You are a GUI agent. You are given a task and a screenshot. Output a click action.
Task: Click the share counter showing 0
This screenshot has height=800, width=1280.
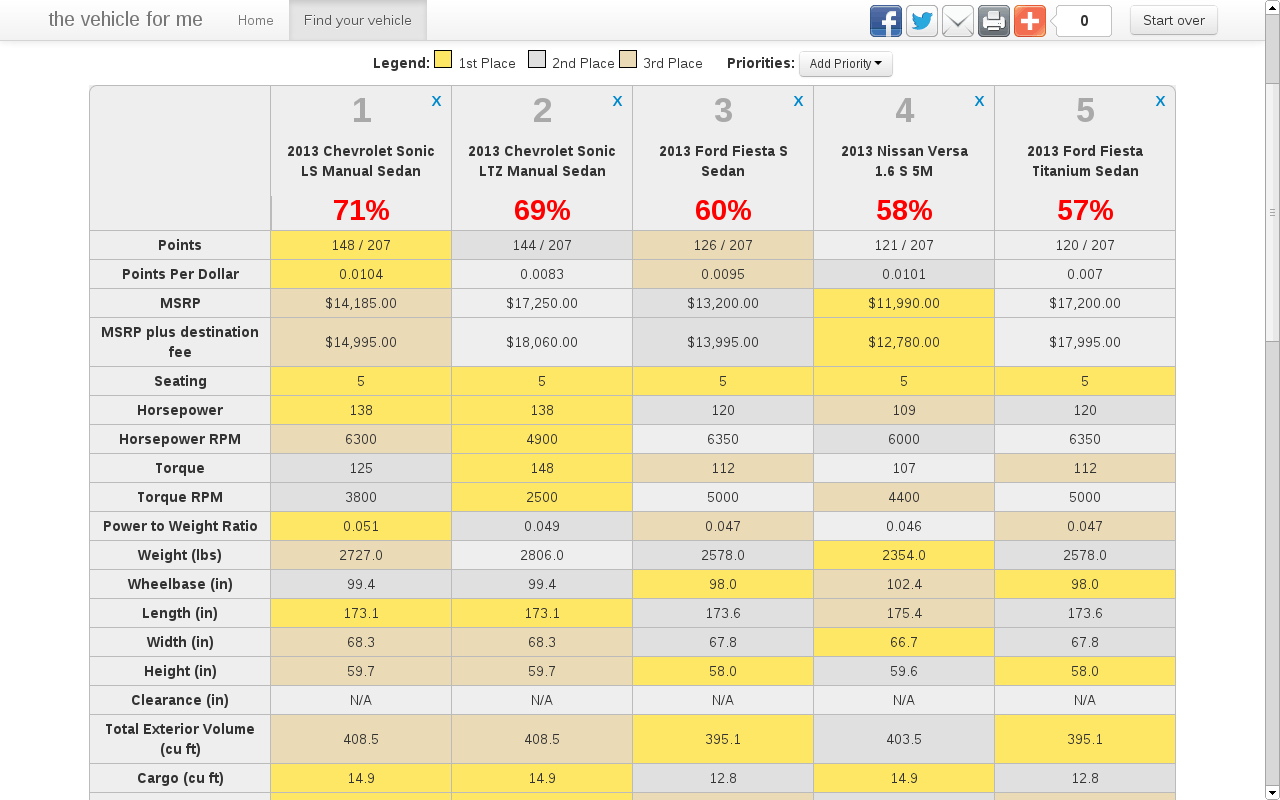[1084, 21]
